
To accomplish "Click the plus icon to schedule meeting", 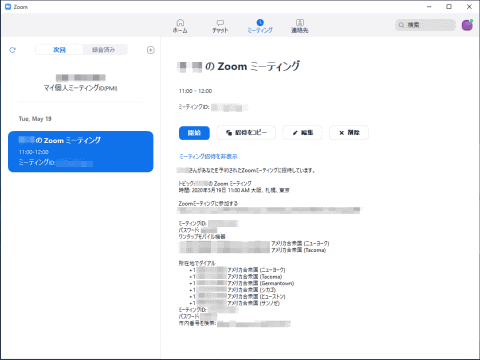I will coord(151,50).
